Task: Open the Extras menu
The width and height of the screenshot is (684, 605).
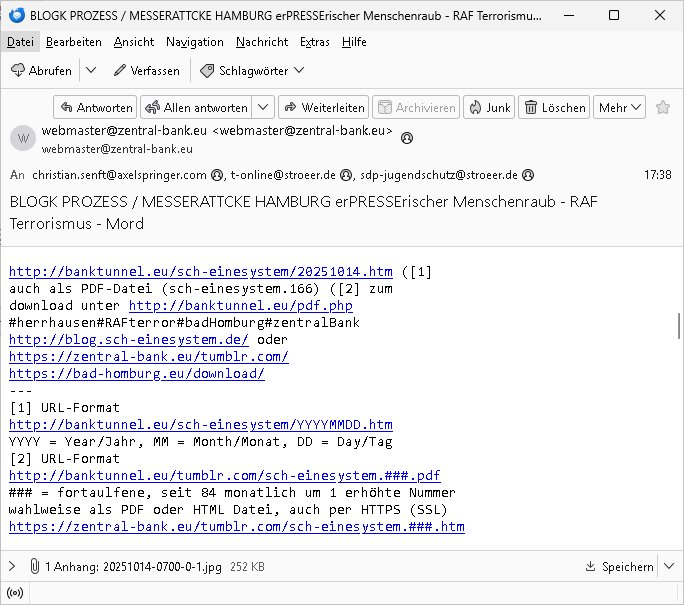Action: [x=314, y=42]
